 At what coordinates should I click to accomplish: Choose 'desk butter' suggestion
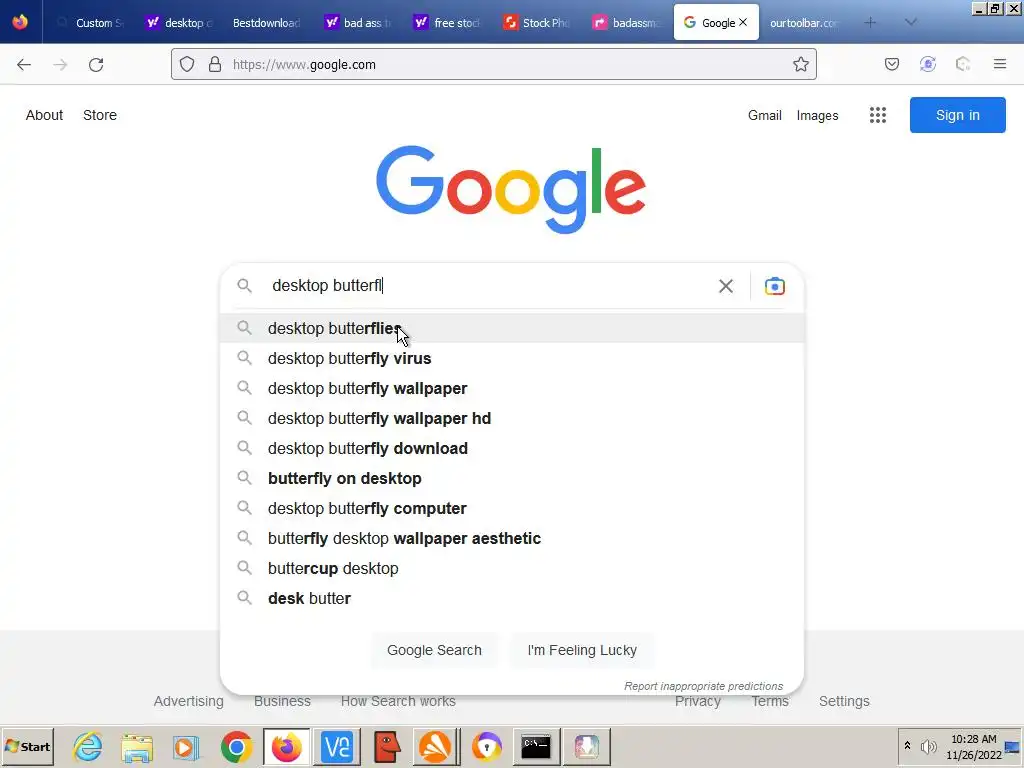[x=512, y=599]
